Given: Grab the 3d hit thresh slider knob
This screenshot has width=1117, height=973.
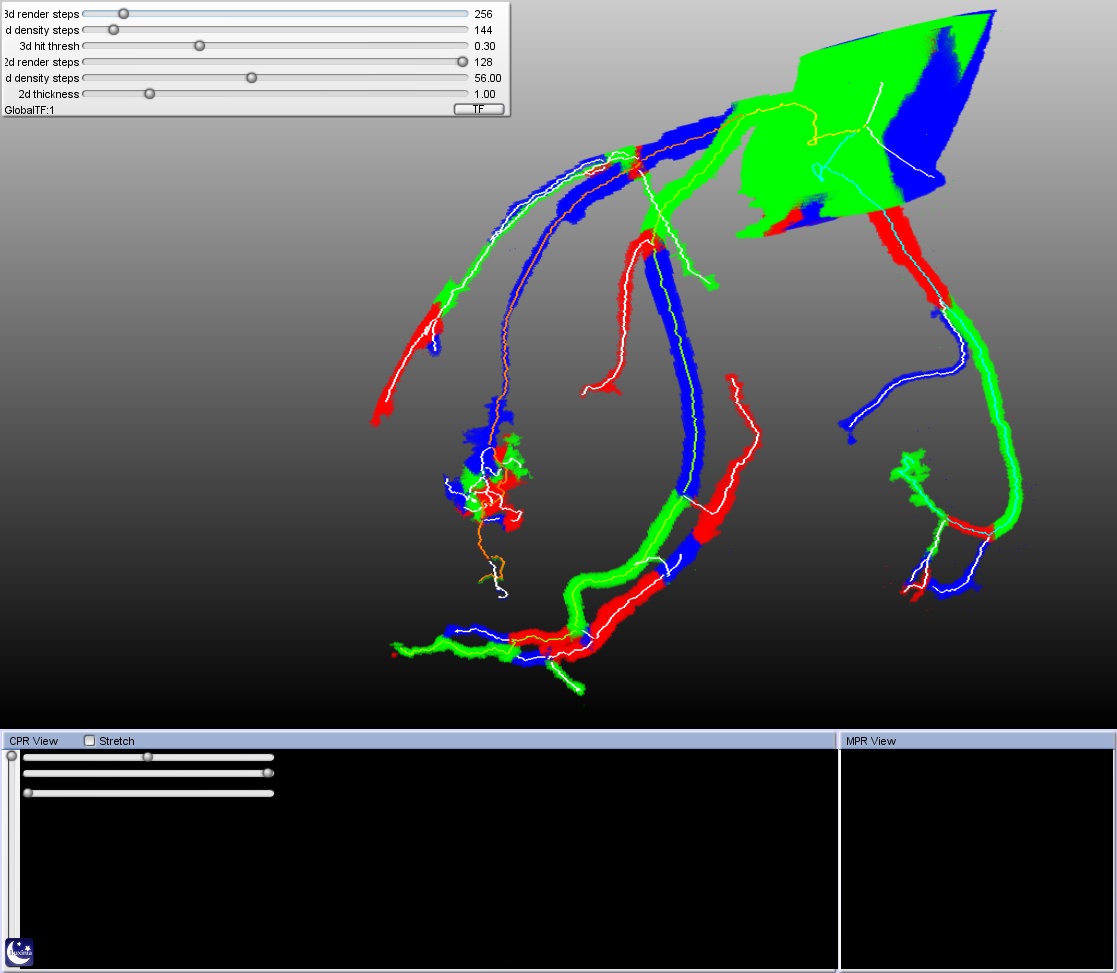Looking at the screenshot, I should coord(199,46).
